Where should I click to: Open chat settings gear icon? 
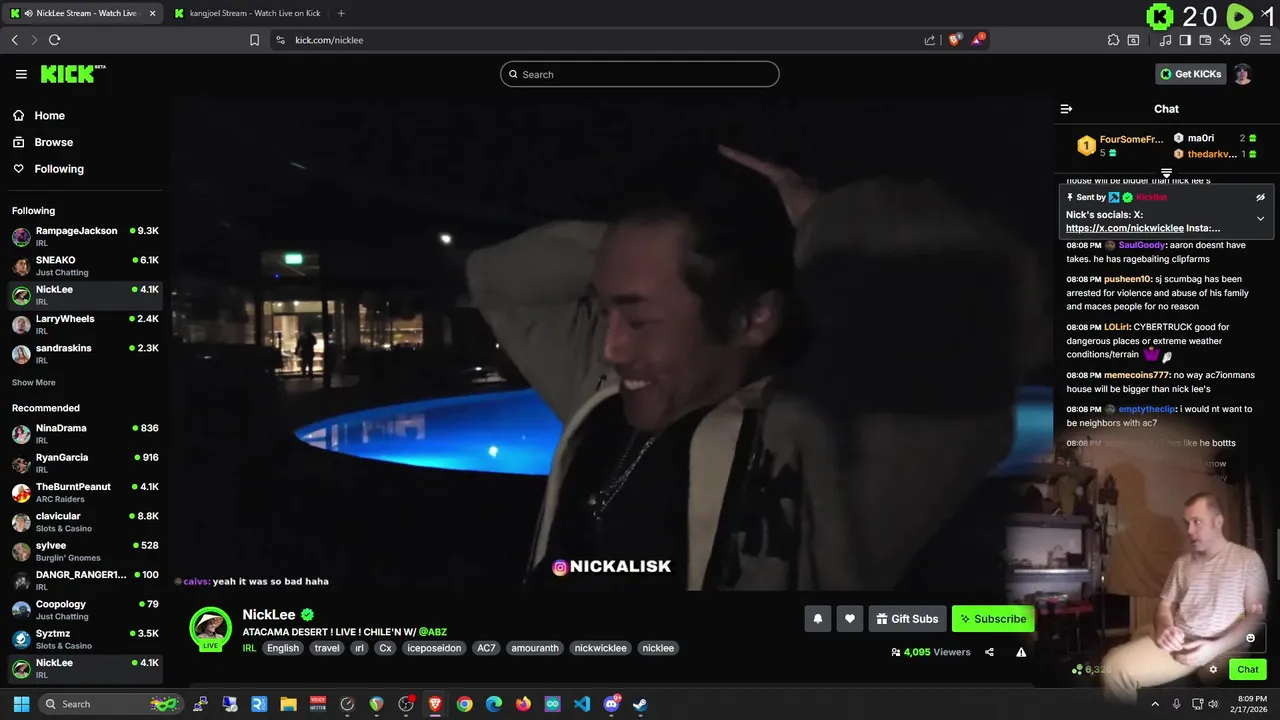coord(1213,670)
